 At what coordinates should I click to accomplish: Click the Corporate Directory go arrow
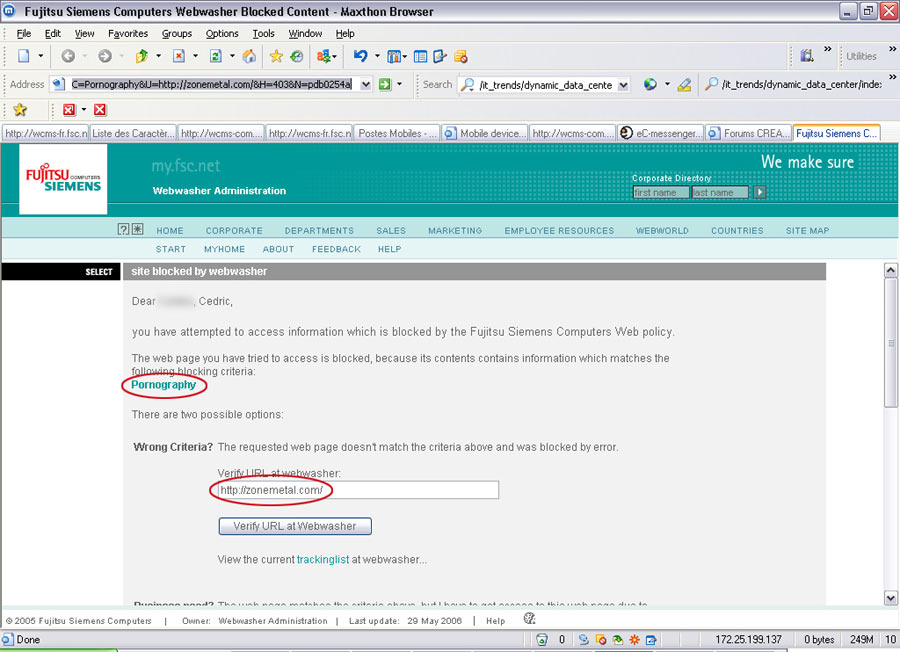(x=759, y=192)
